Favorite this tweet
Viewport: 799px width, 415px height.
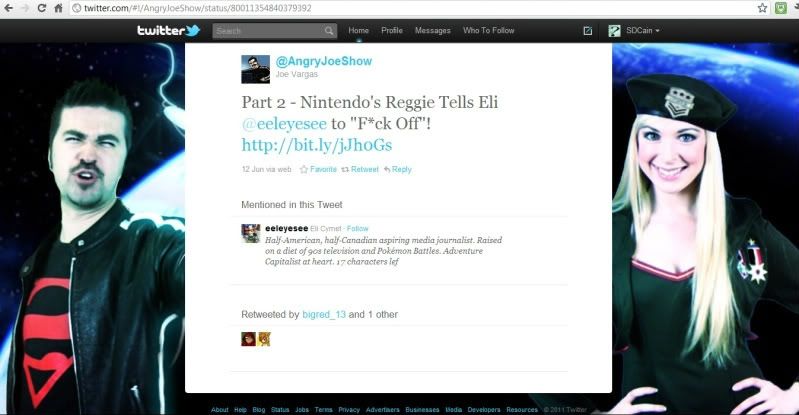[318, 169]
